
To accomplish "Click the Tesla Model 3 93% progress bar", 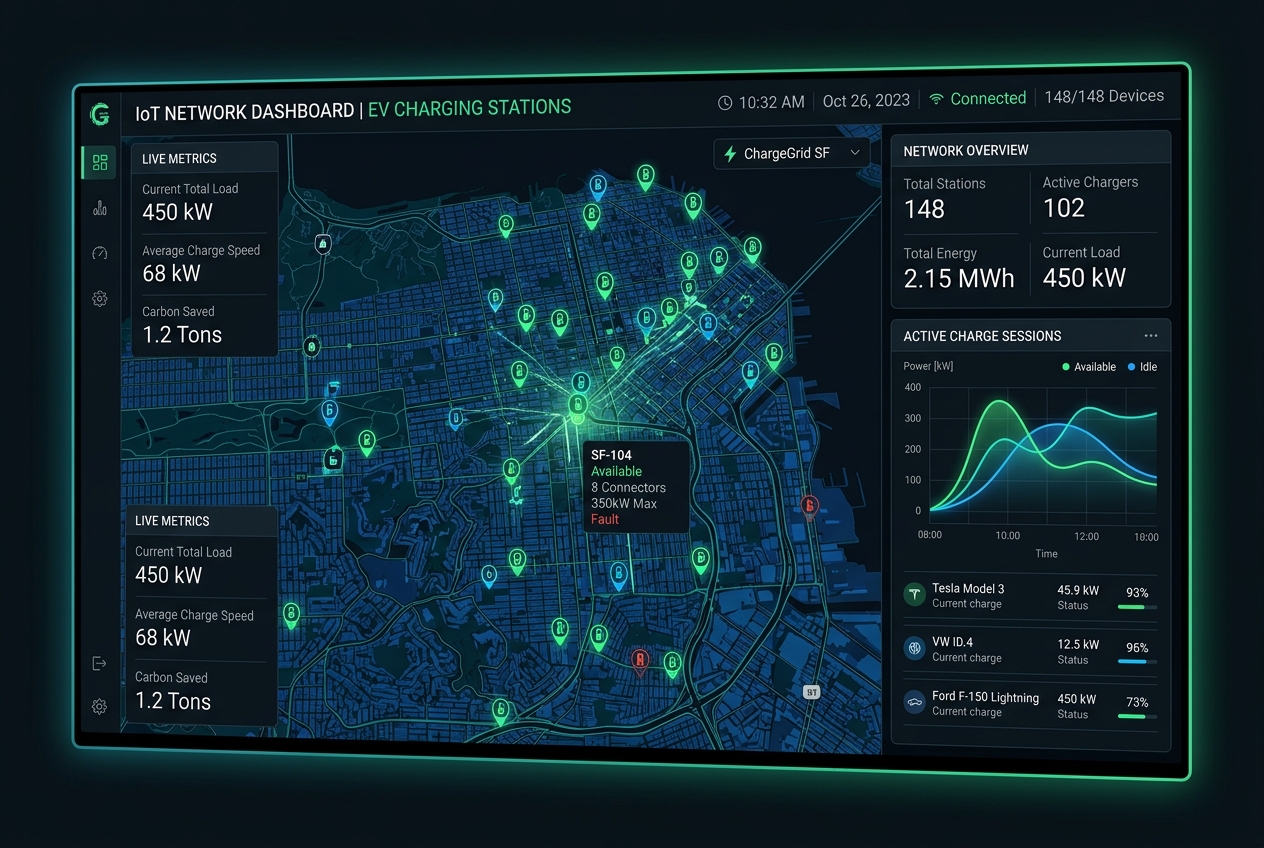I will [x=1137, y=607].
